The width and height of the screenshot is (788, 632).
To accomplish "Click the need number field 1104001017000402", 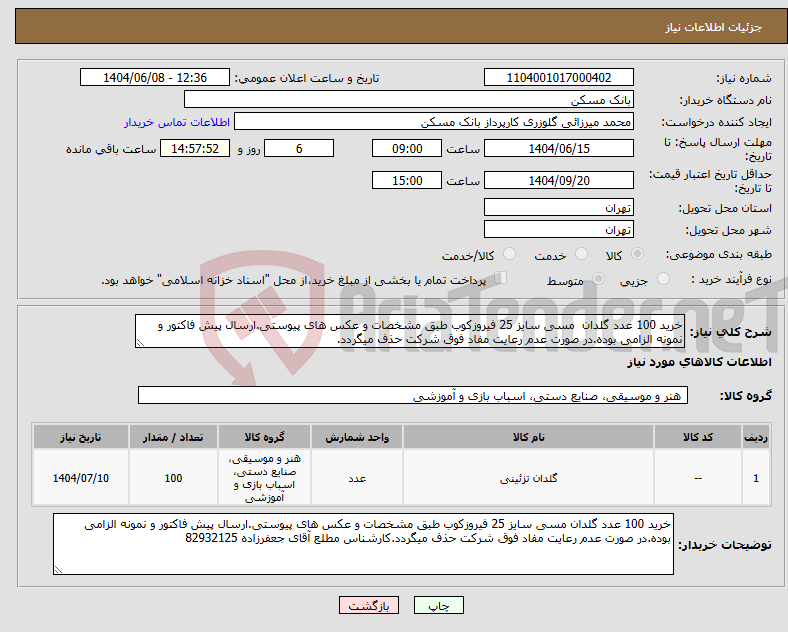I will 559,77.
